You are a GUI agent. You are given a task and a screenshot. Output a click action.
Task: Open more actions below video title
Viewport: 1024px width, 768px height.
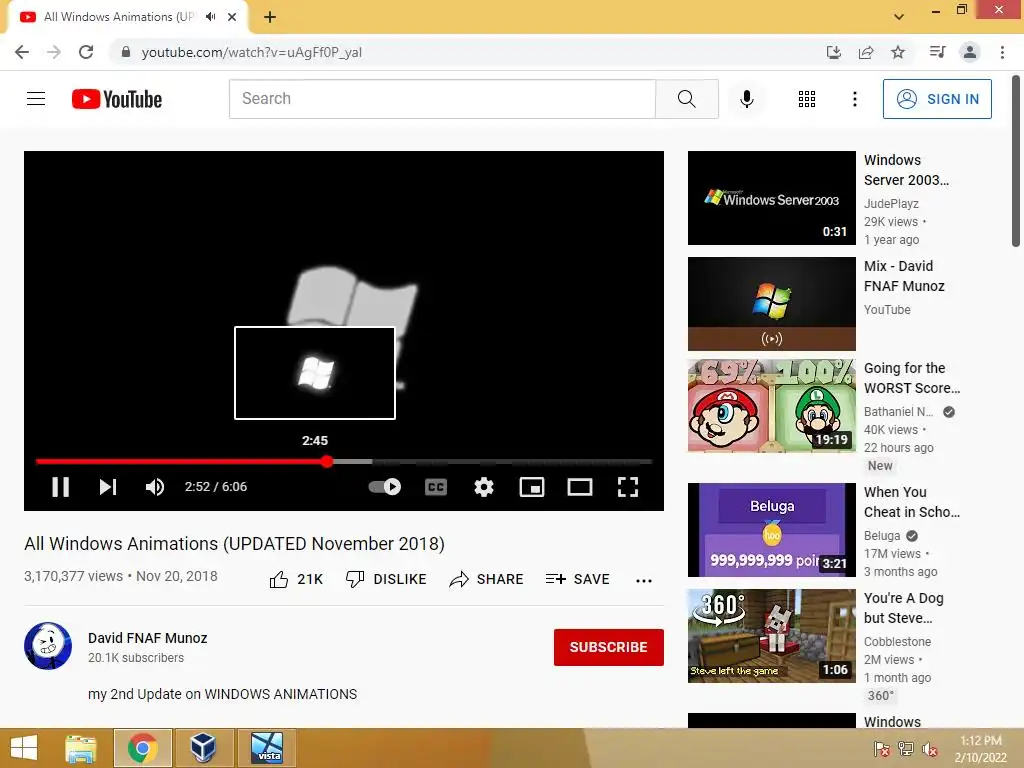click(x=644, y=580)
